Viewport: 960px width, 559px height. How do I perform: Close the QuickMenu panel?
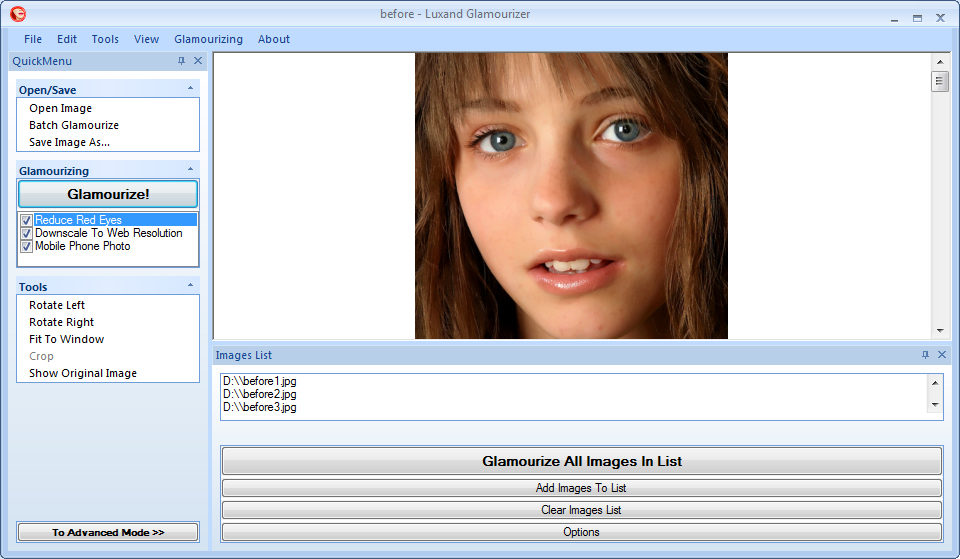198,61
